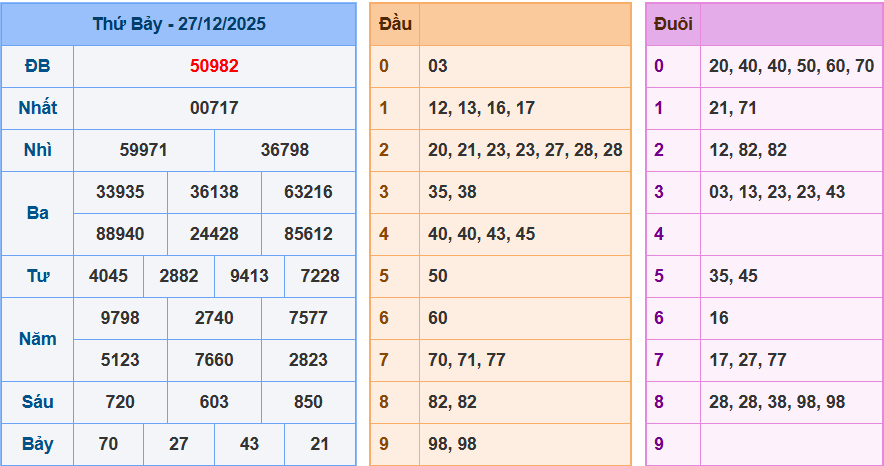Click the first prize number 00717
Image resolution: width=884 pixels, height=466 pixels.
click(214, 108)
